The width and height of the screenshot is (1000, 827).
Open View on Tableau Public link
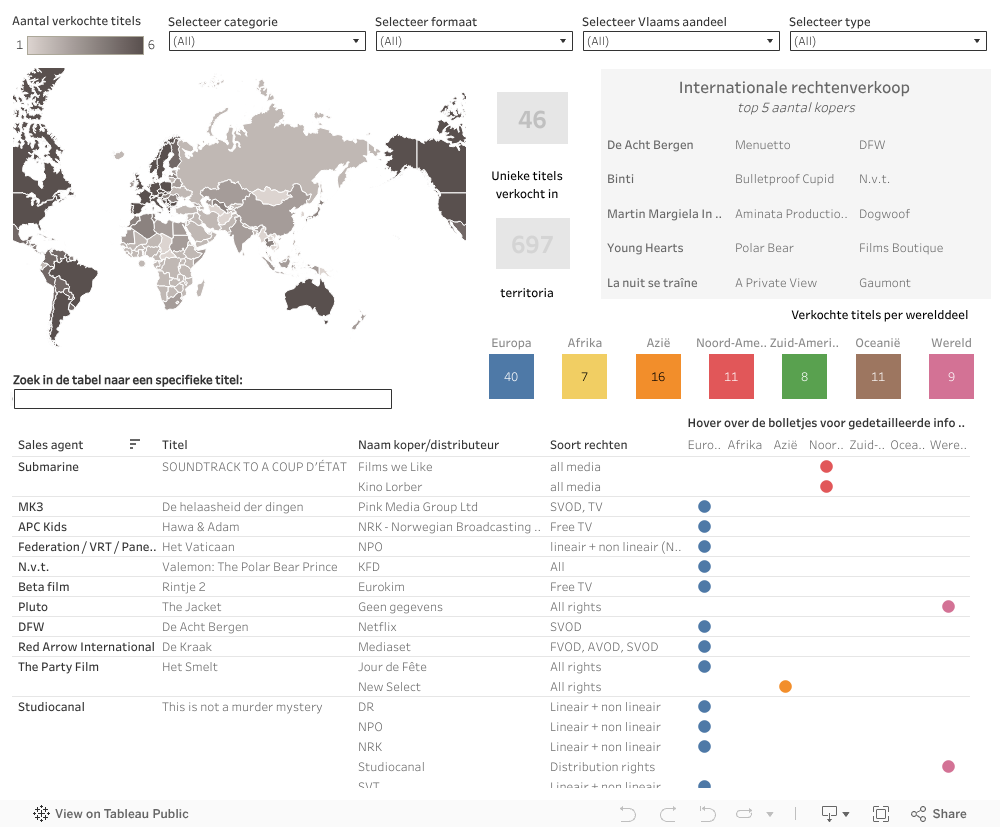(111, 814)
